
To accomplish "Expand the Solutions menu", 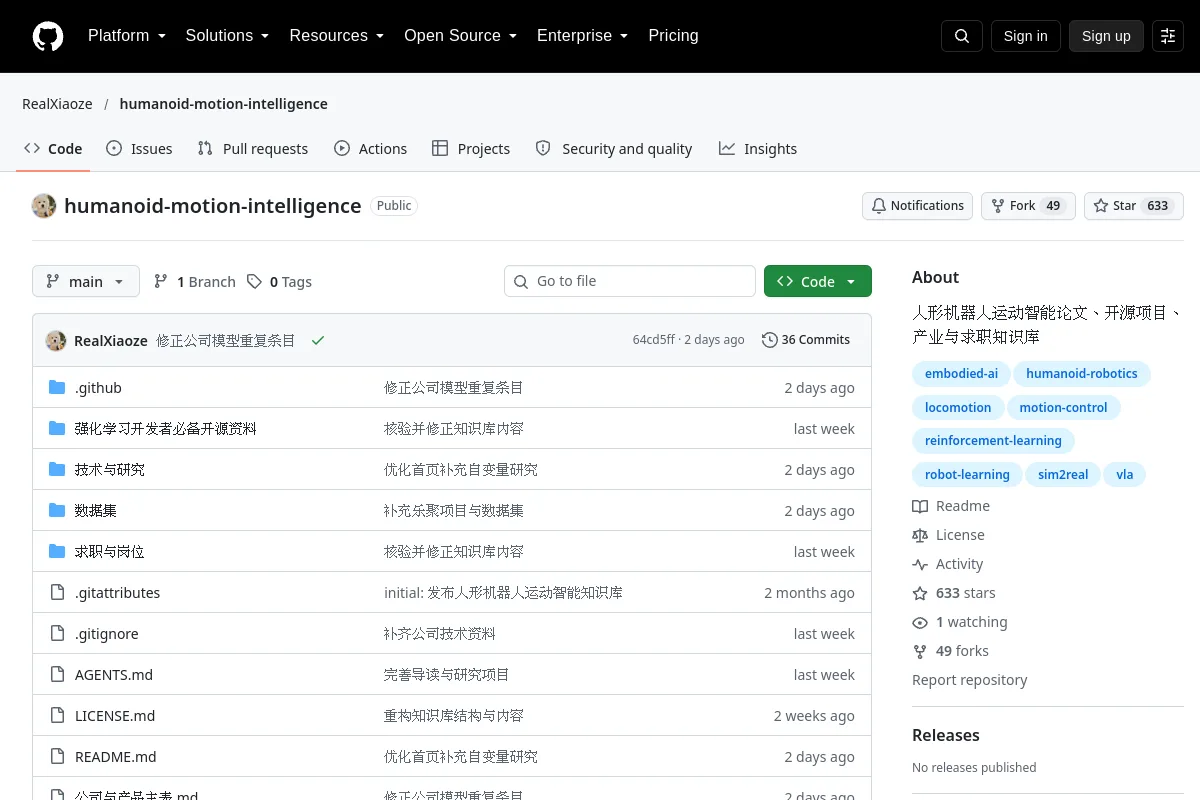I will click(227, 36).
